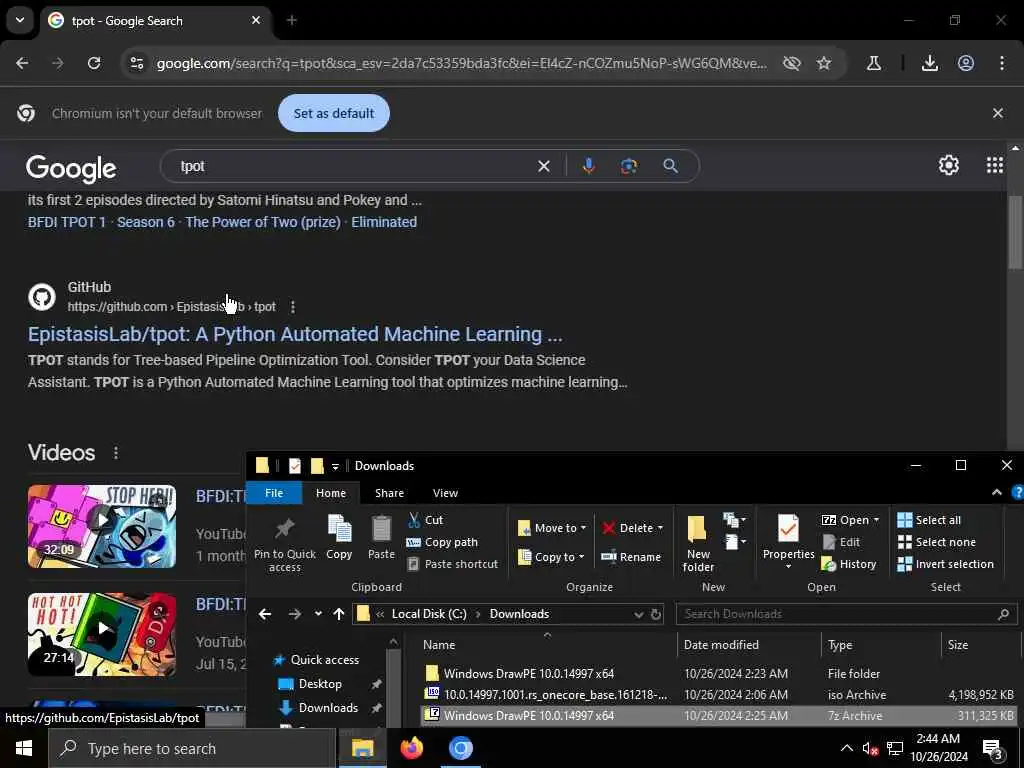1024x768 pixels.
Task: Open the Properties dropdown in Explorer
Action: click(788, 566)
